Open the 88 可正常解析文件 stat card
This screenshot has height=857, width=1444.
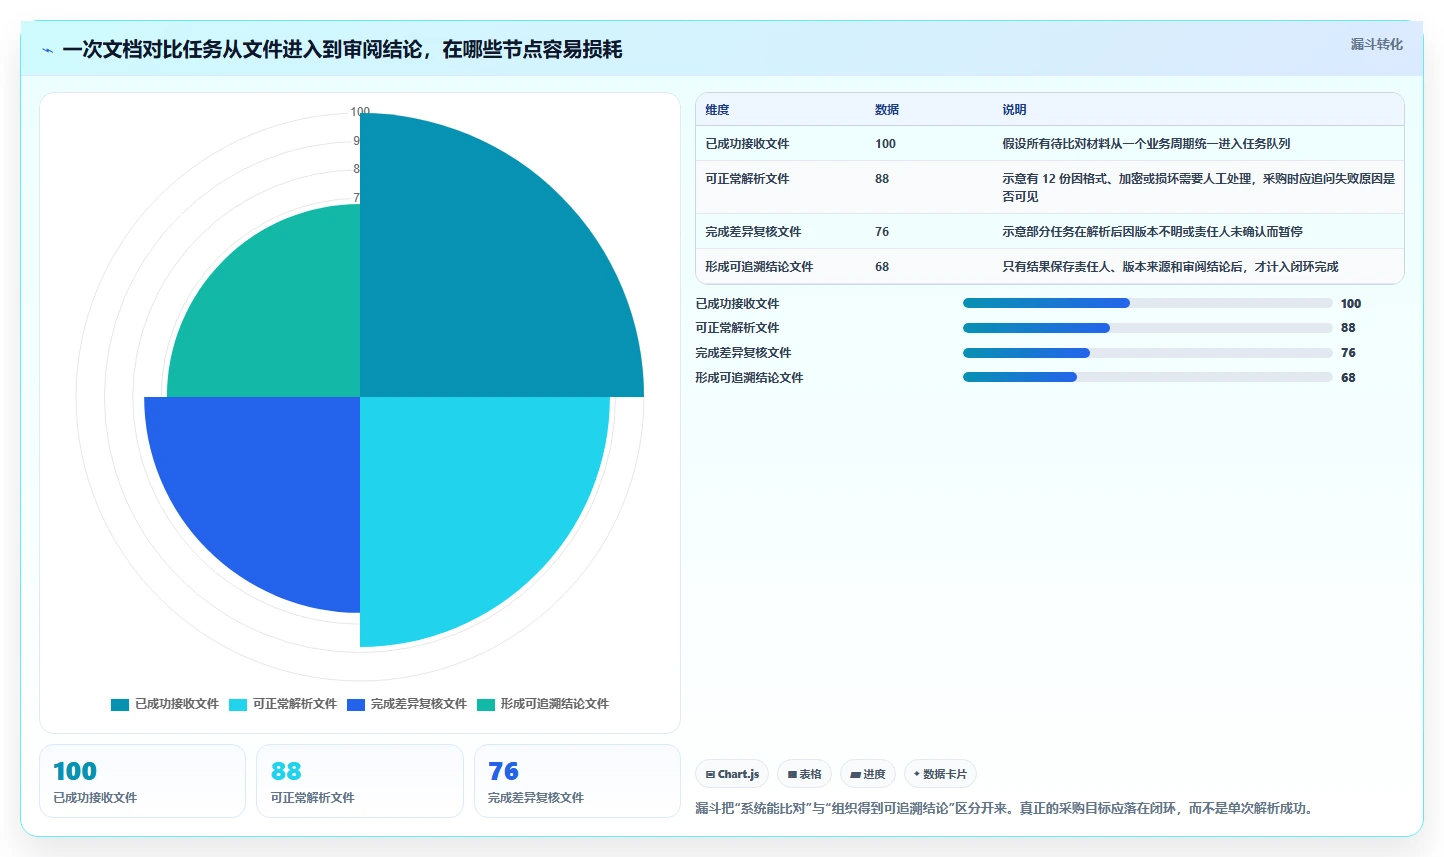coord(360,781)
